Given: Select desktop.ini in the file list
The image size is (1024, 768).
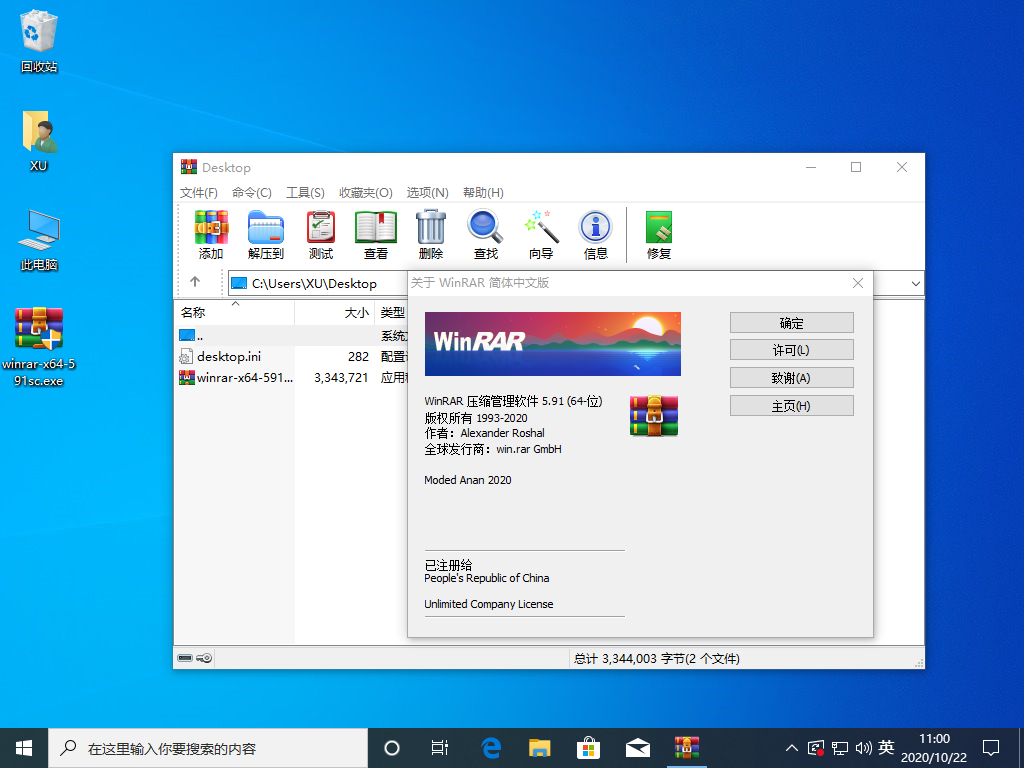Looking at the screenshot, I should click(x=230, y=356).
